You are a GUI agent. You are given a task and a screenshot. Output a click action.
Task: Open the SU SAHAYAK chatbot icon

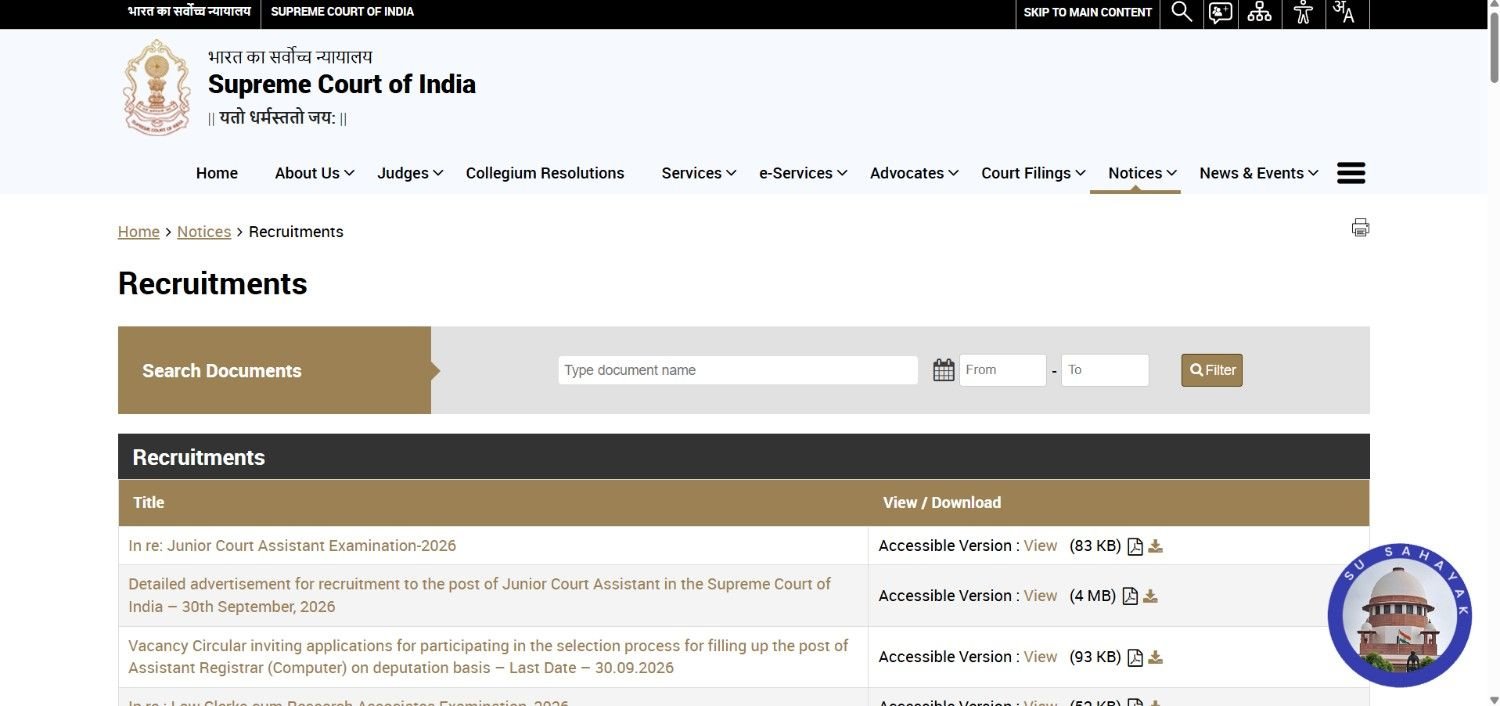click(1400, 615)
